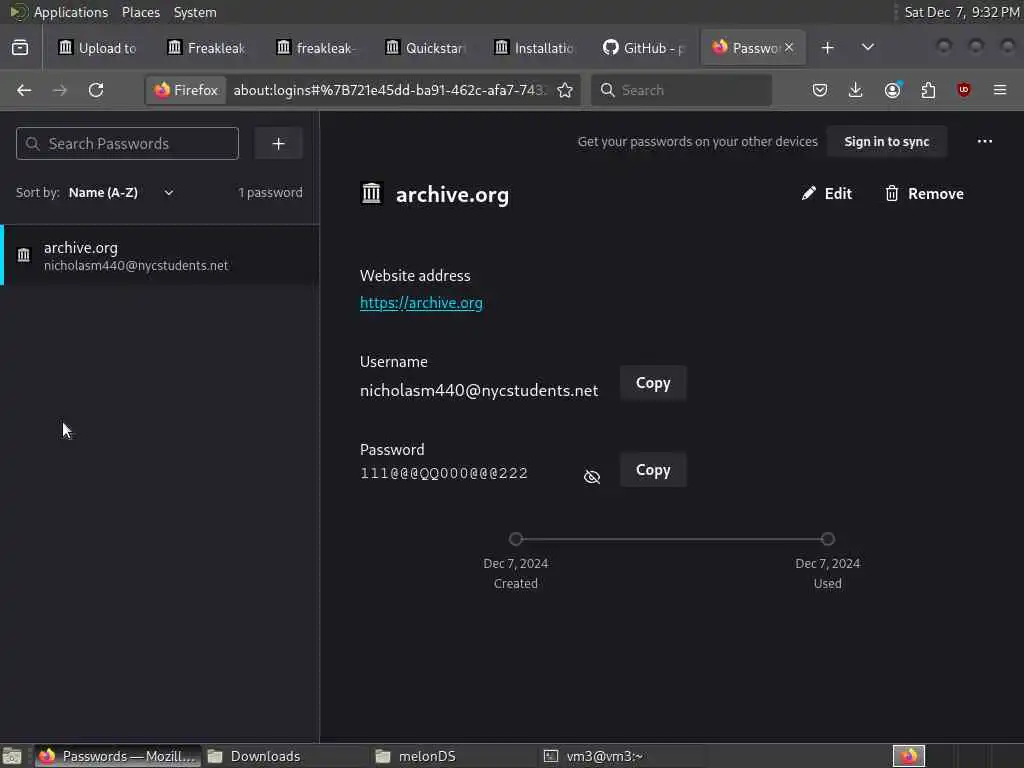
Task: Open the Downloads toolbar icon
Action: (x=856, y=90)
